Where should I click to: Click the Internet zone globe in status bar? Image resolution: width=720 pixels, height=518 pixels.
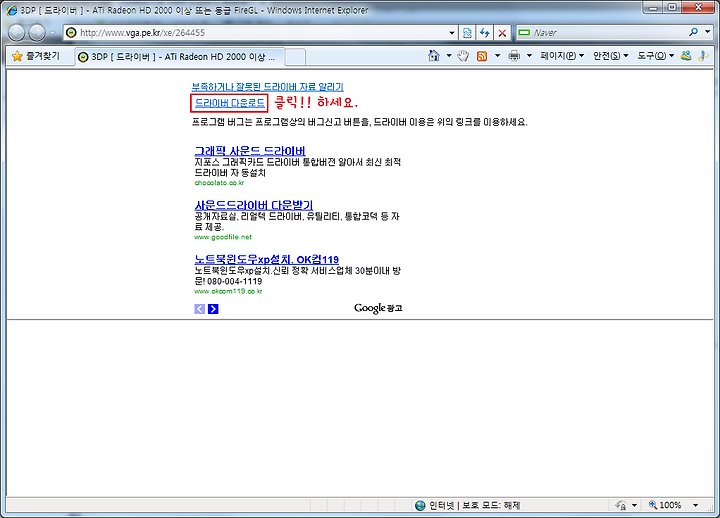pyautogui.click(x=420, y=506)
